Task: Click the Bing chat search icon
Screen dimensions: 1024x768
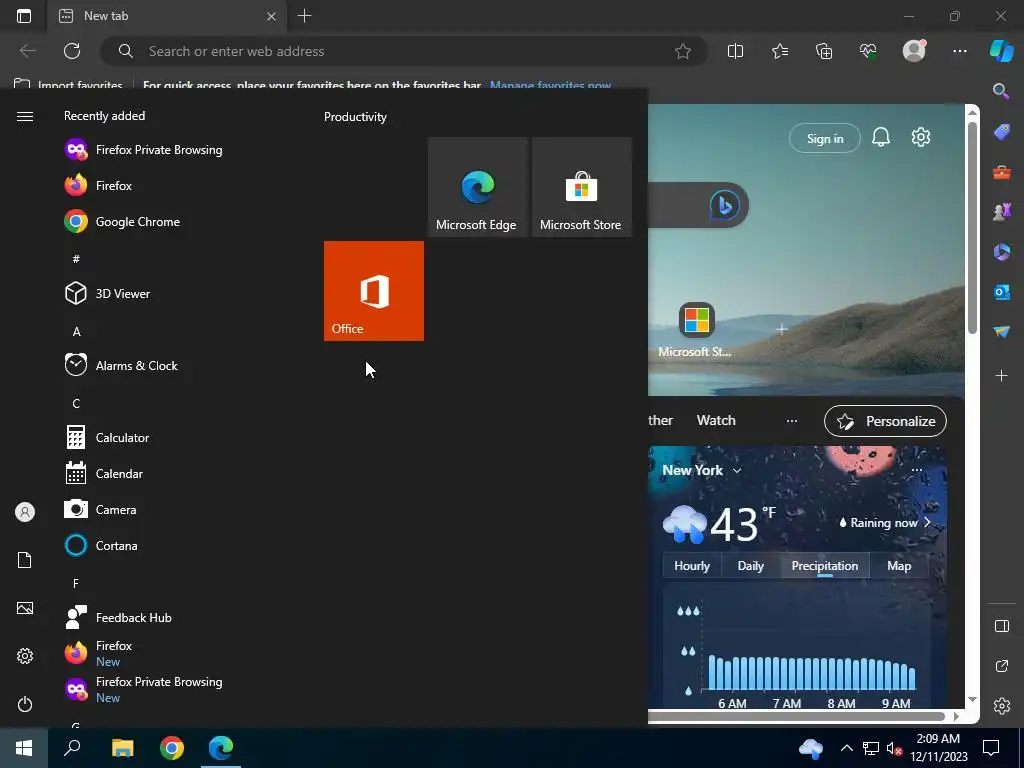Action: click(x=725, y=205)
